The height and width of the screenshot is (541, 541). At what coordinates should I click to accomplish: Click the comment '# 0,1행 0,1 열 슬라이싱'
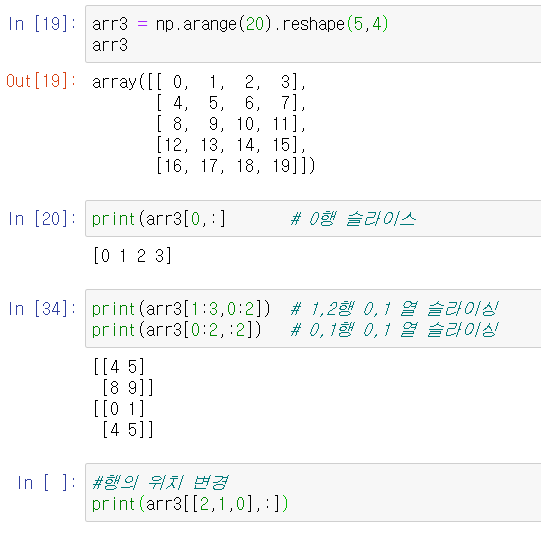click(x=394, y=329)
